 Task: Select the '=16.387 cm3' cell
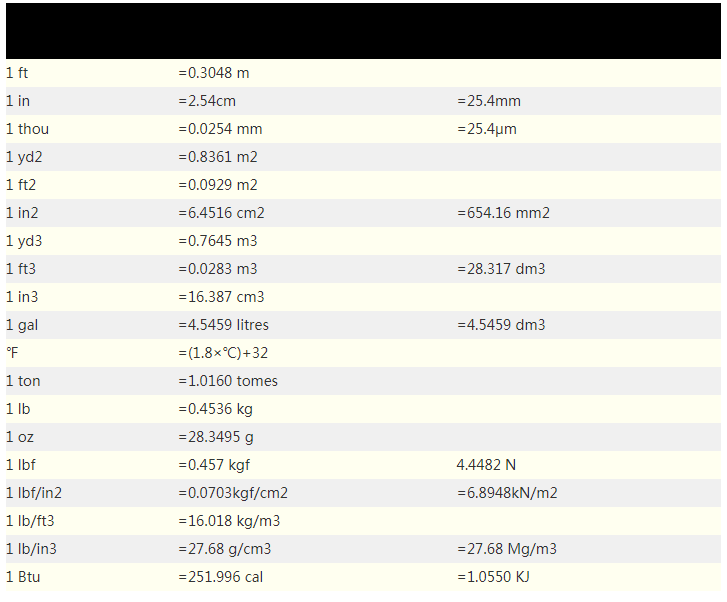(221, 297)
